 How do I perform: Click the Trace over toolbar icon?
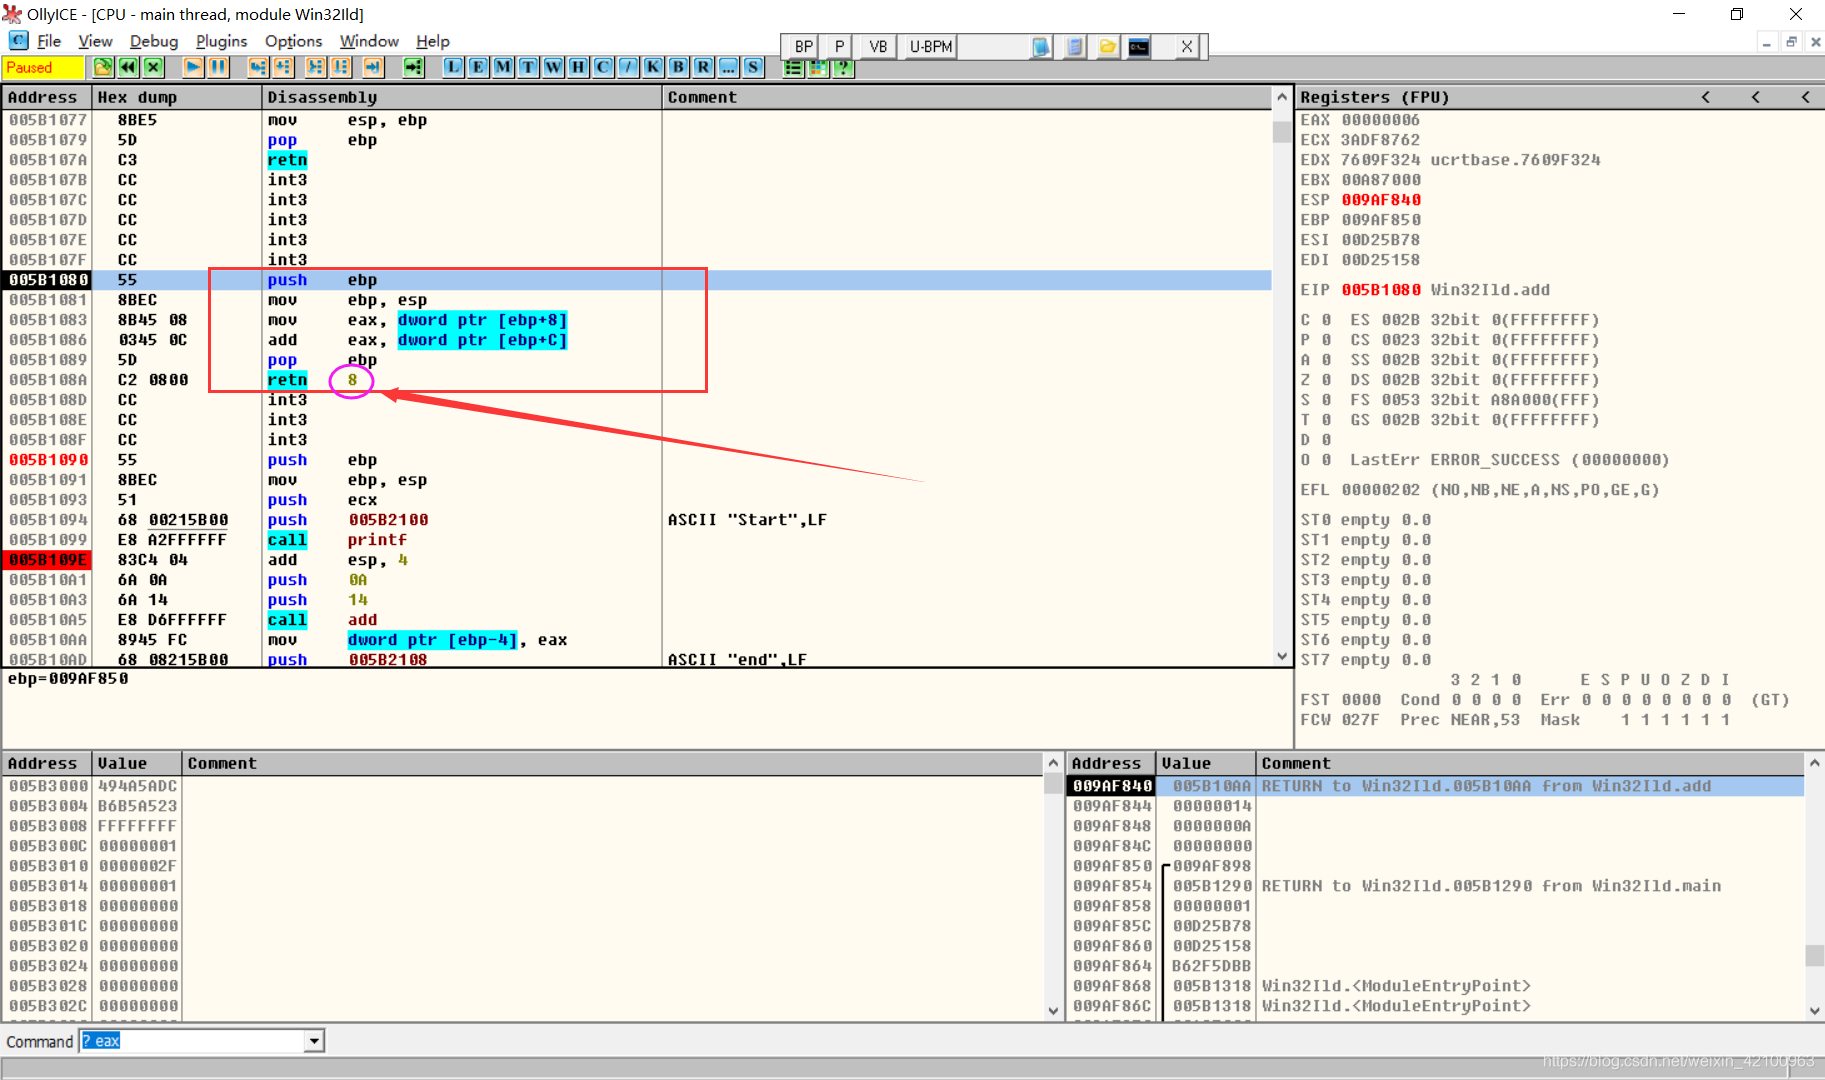point(341,67)
